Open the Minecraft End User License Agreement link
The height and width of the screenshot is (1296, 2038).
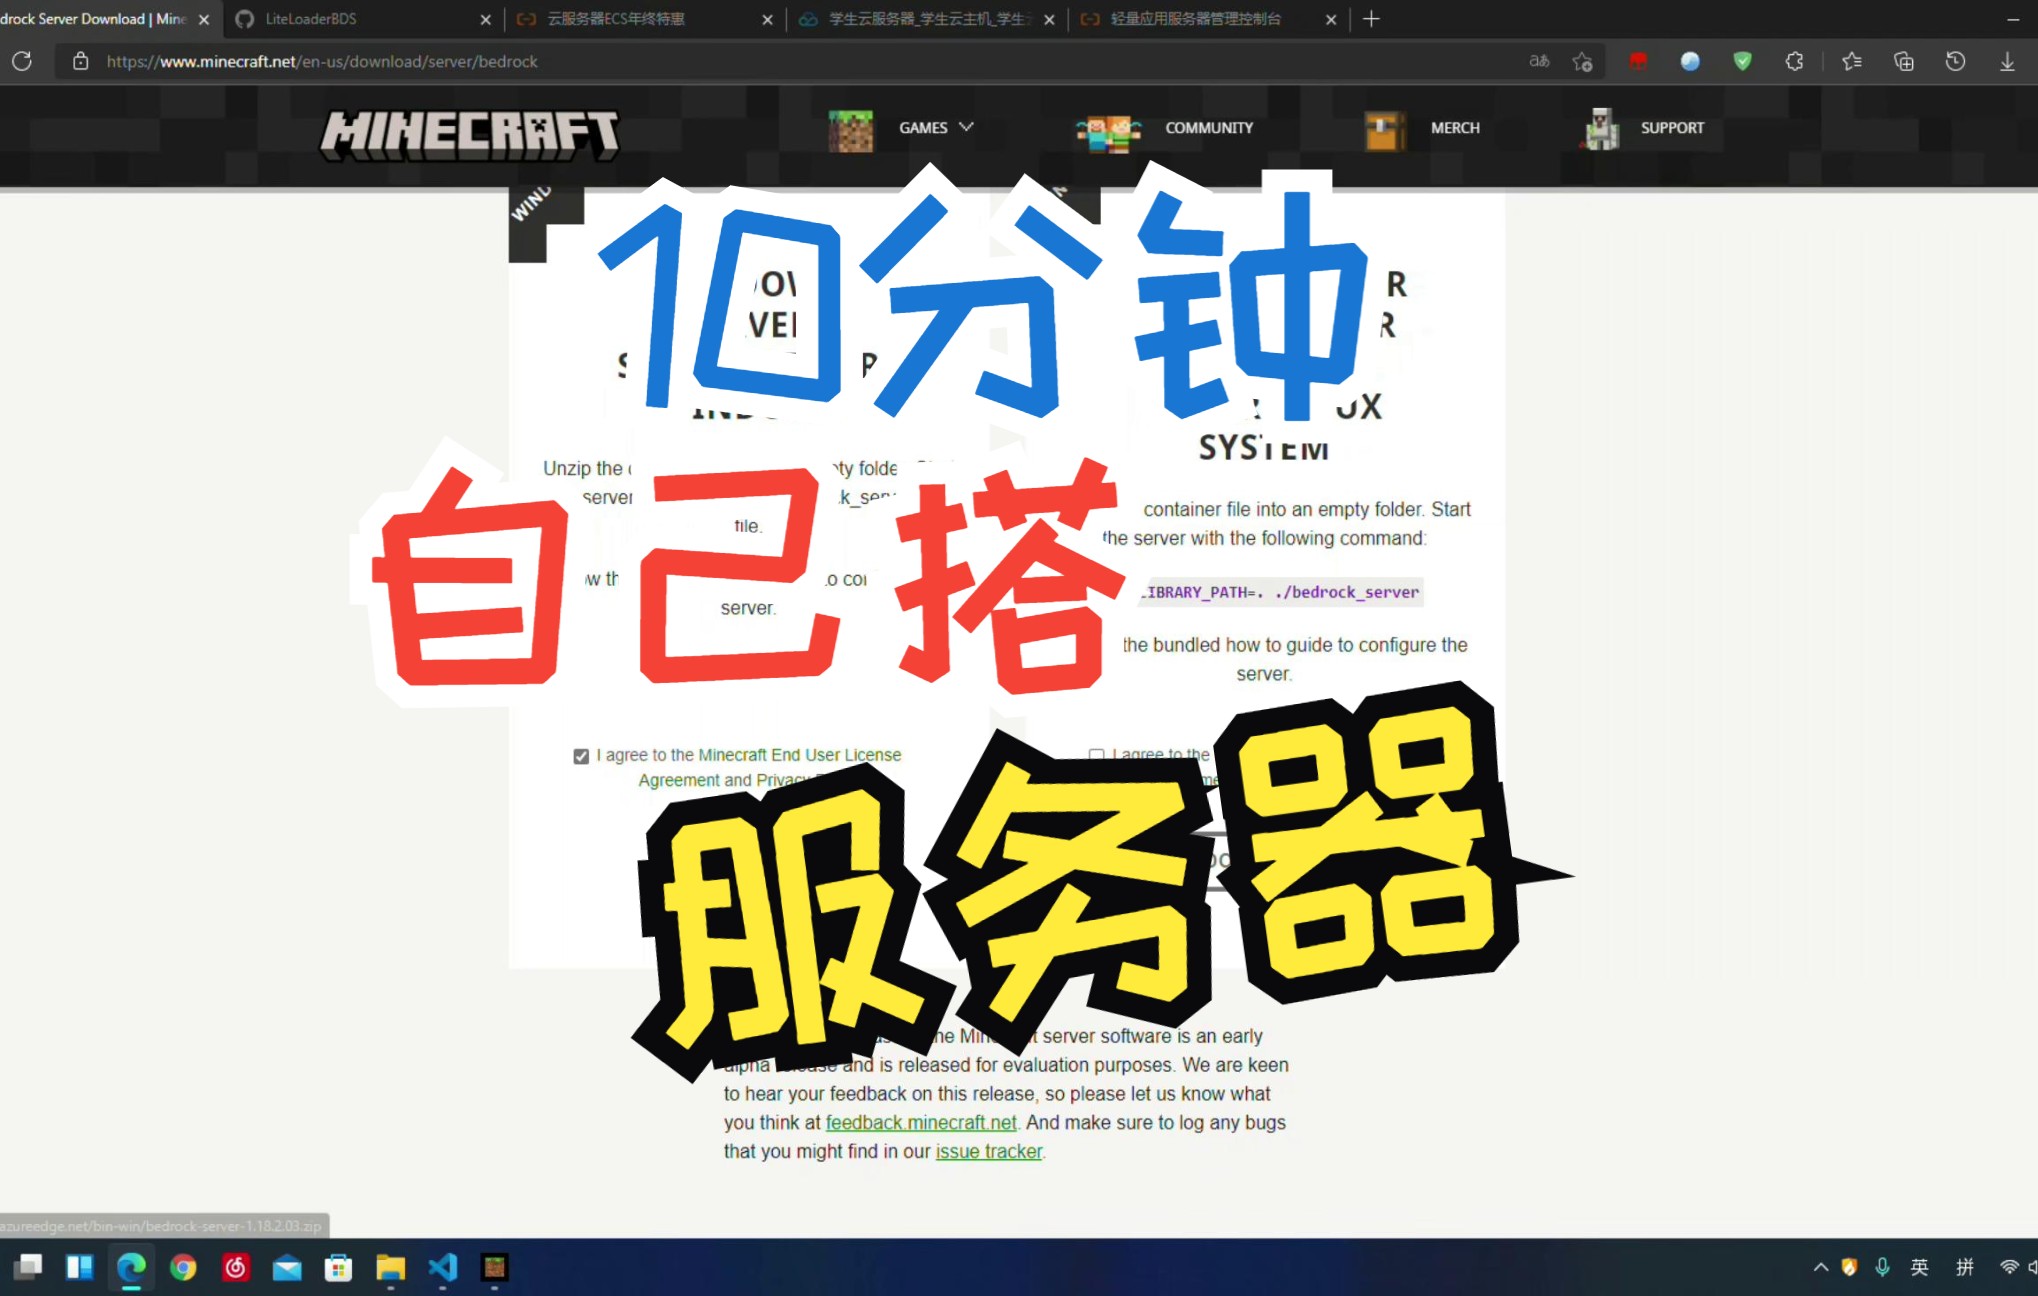[799, 755]
